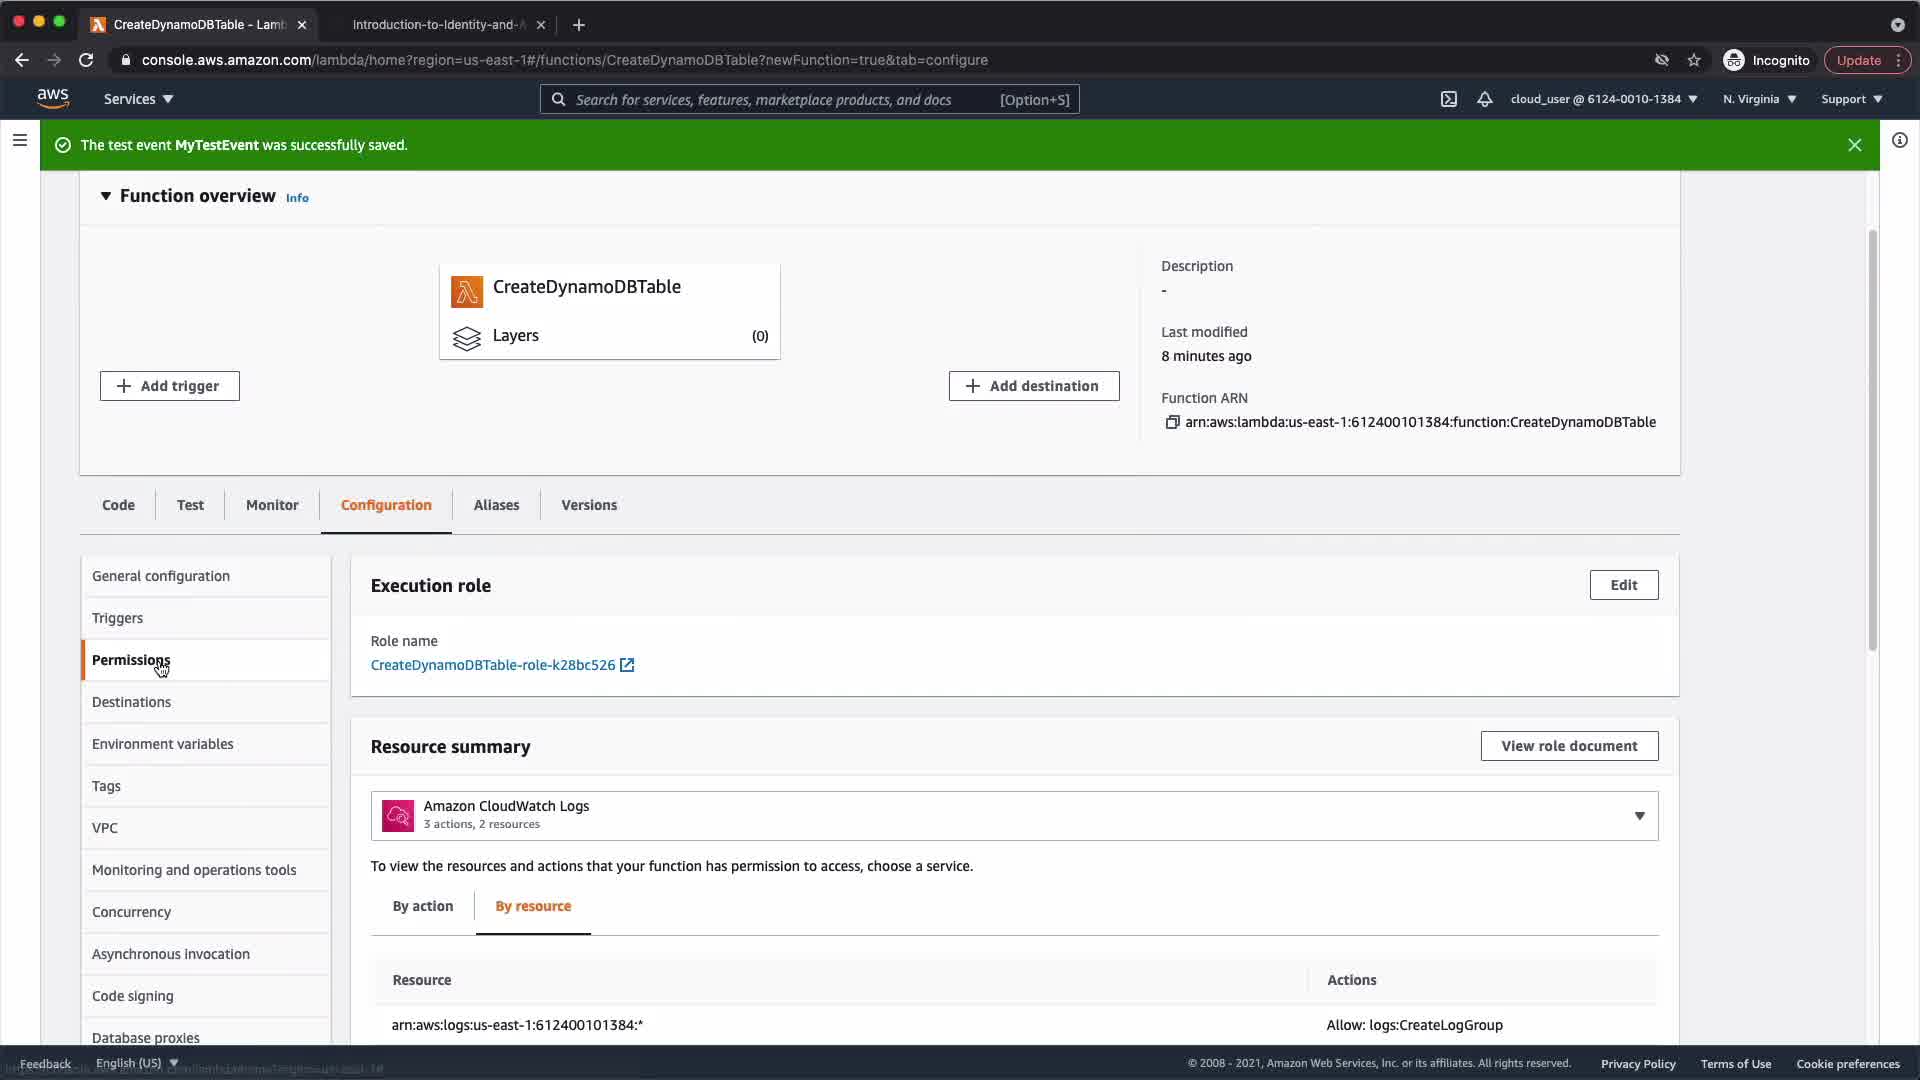This screenshot has width=1920, height=1080.
Task: Bookmark this page with the star icon
Action: coord(1694,60)
